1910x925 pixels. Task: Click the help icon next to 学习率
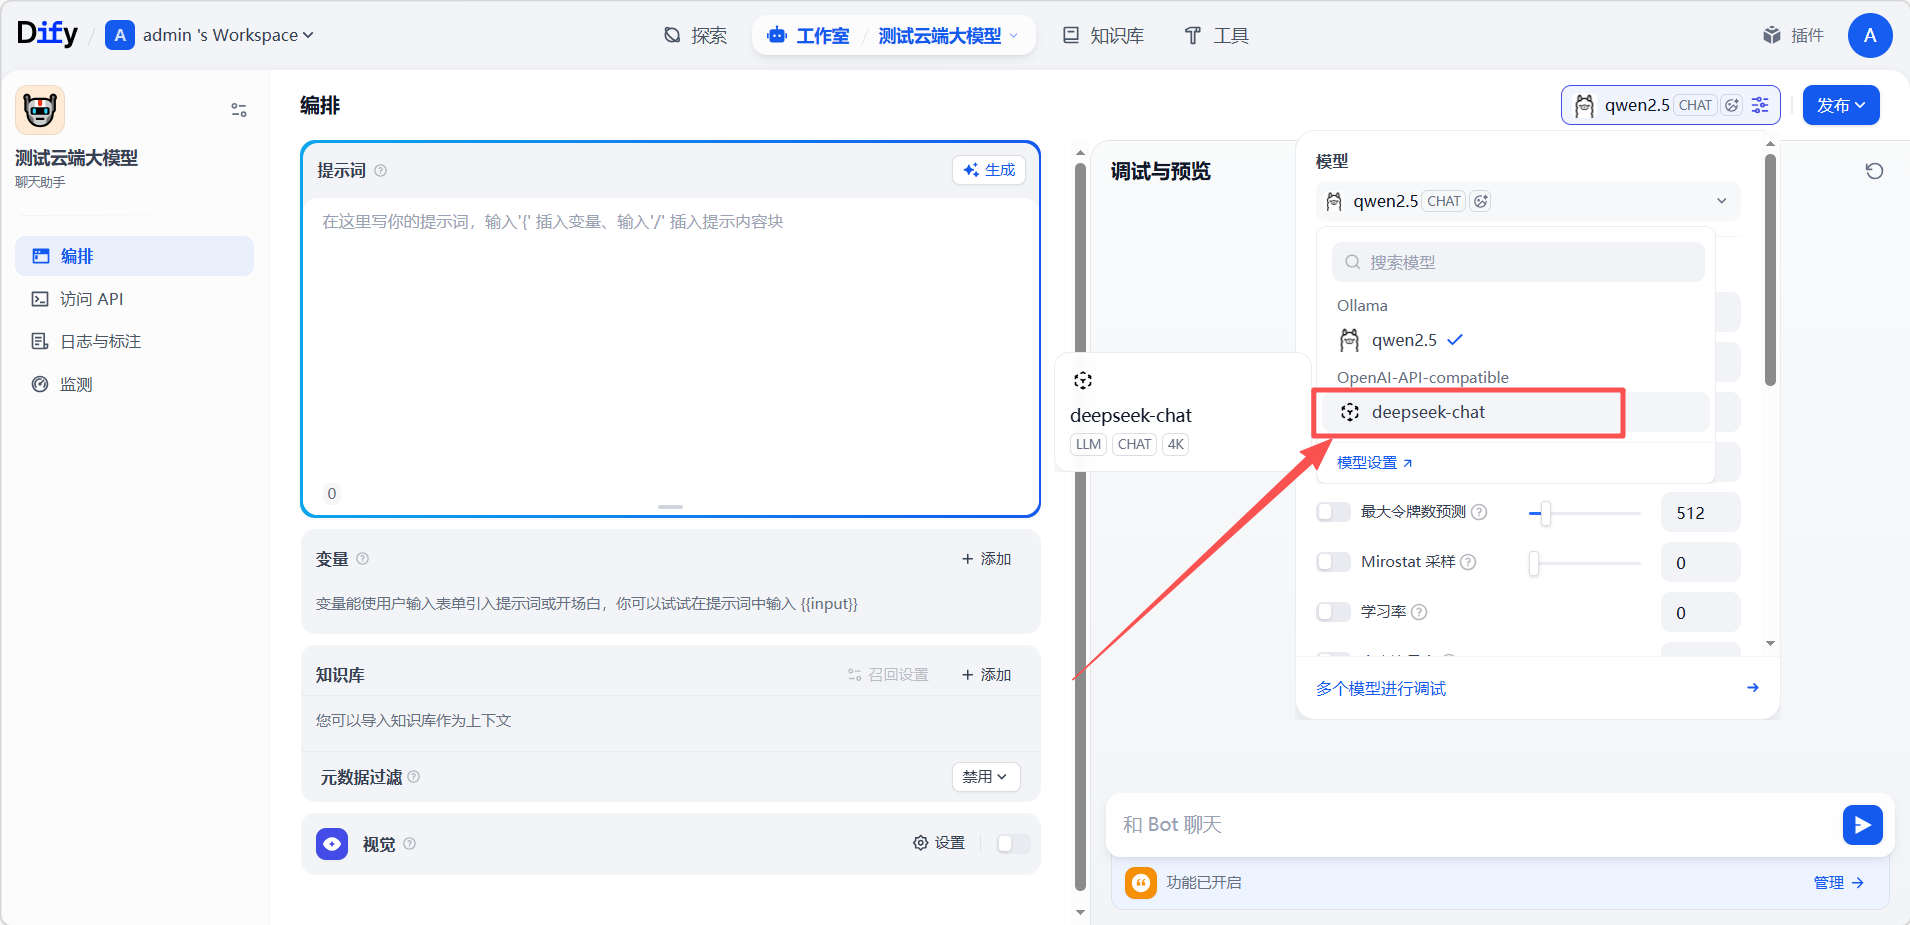tap(1419, 612)
